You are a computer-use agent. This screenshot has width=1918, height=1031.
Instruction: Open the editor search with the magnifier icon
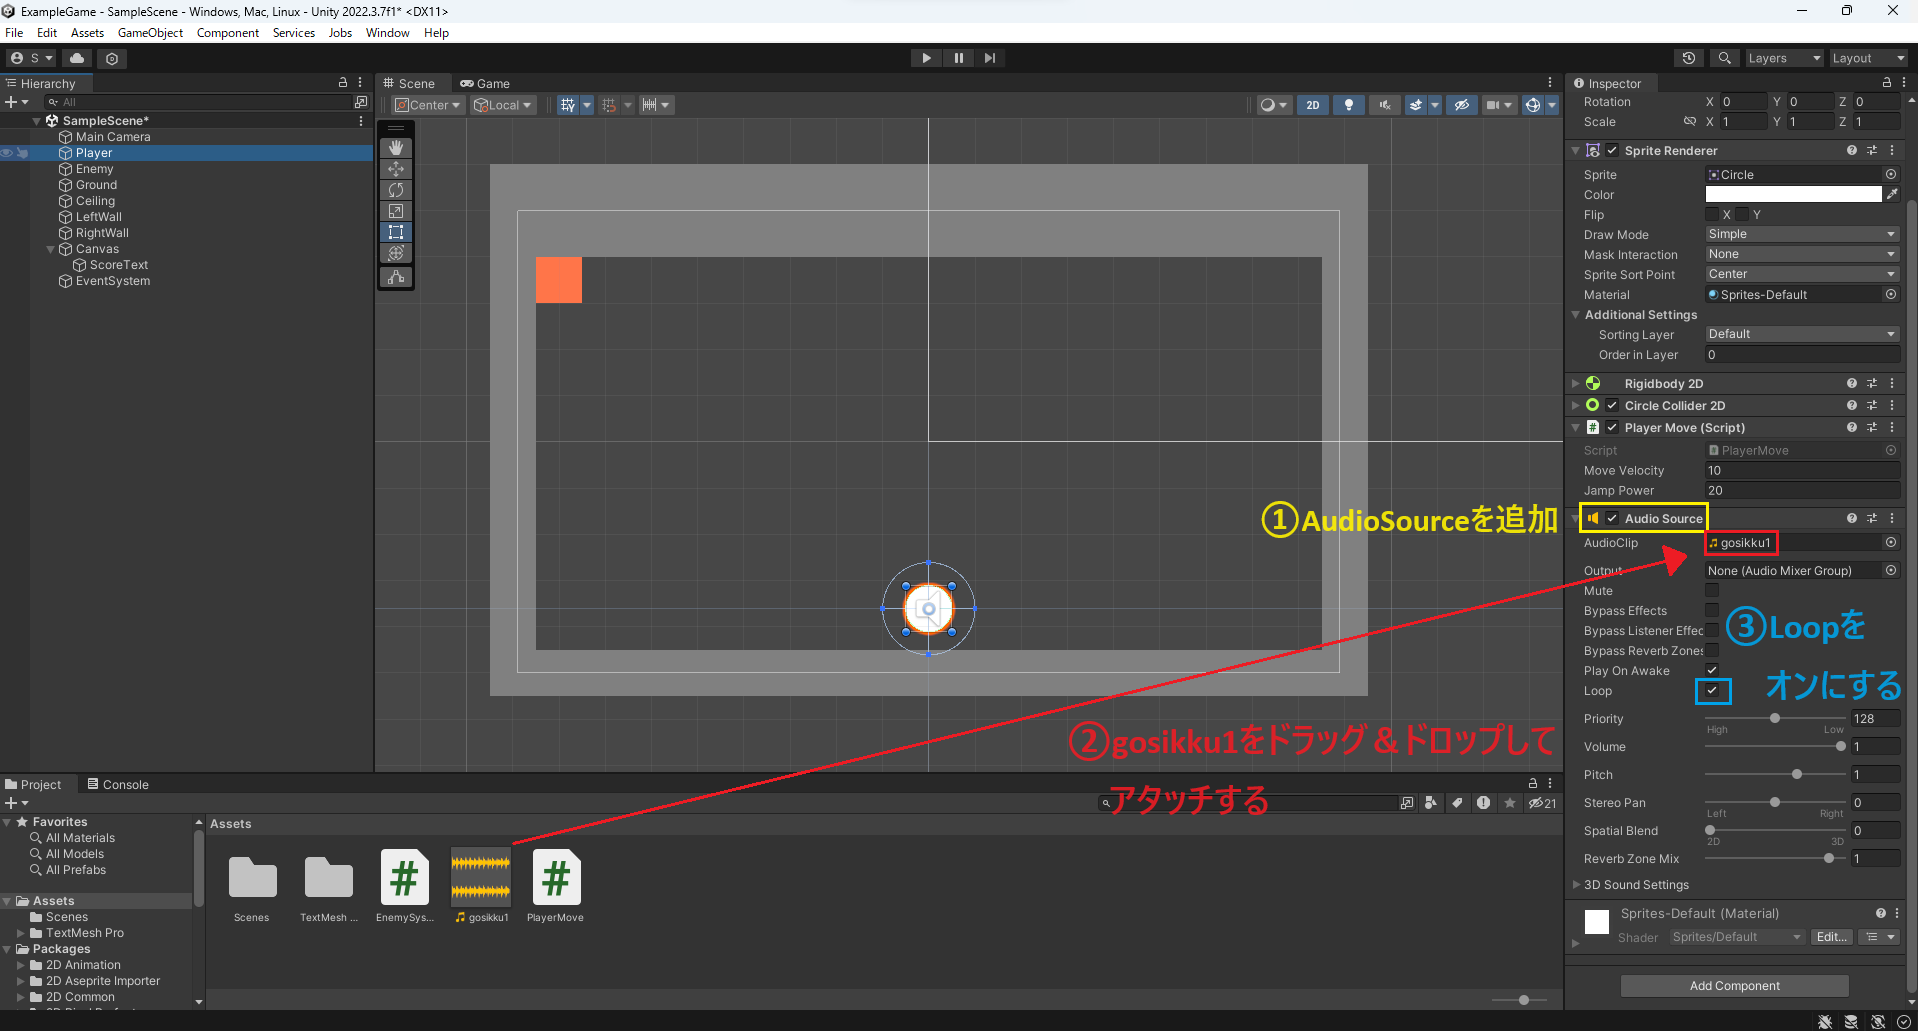point(1723,57)
